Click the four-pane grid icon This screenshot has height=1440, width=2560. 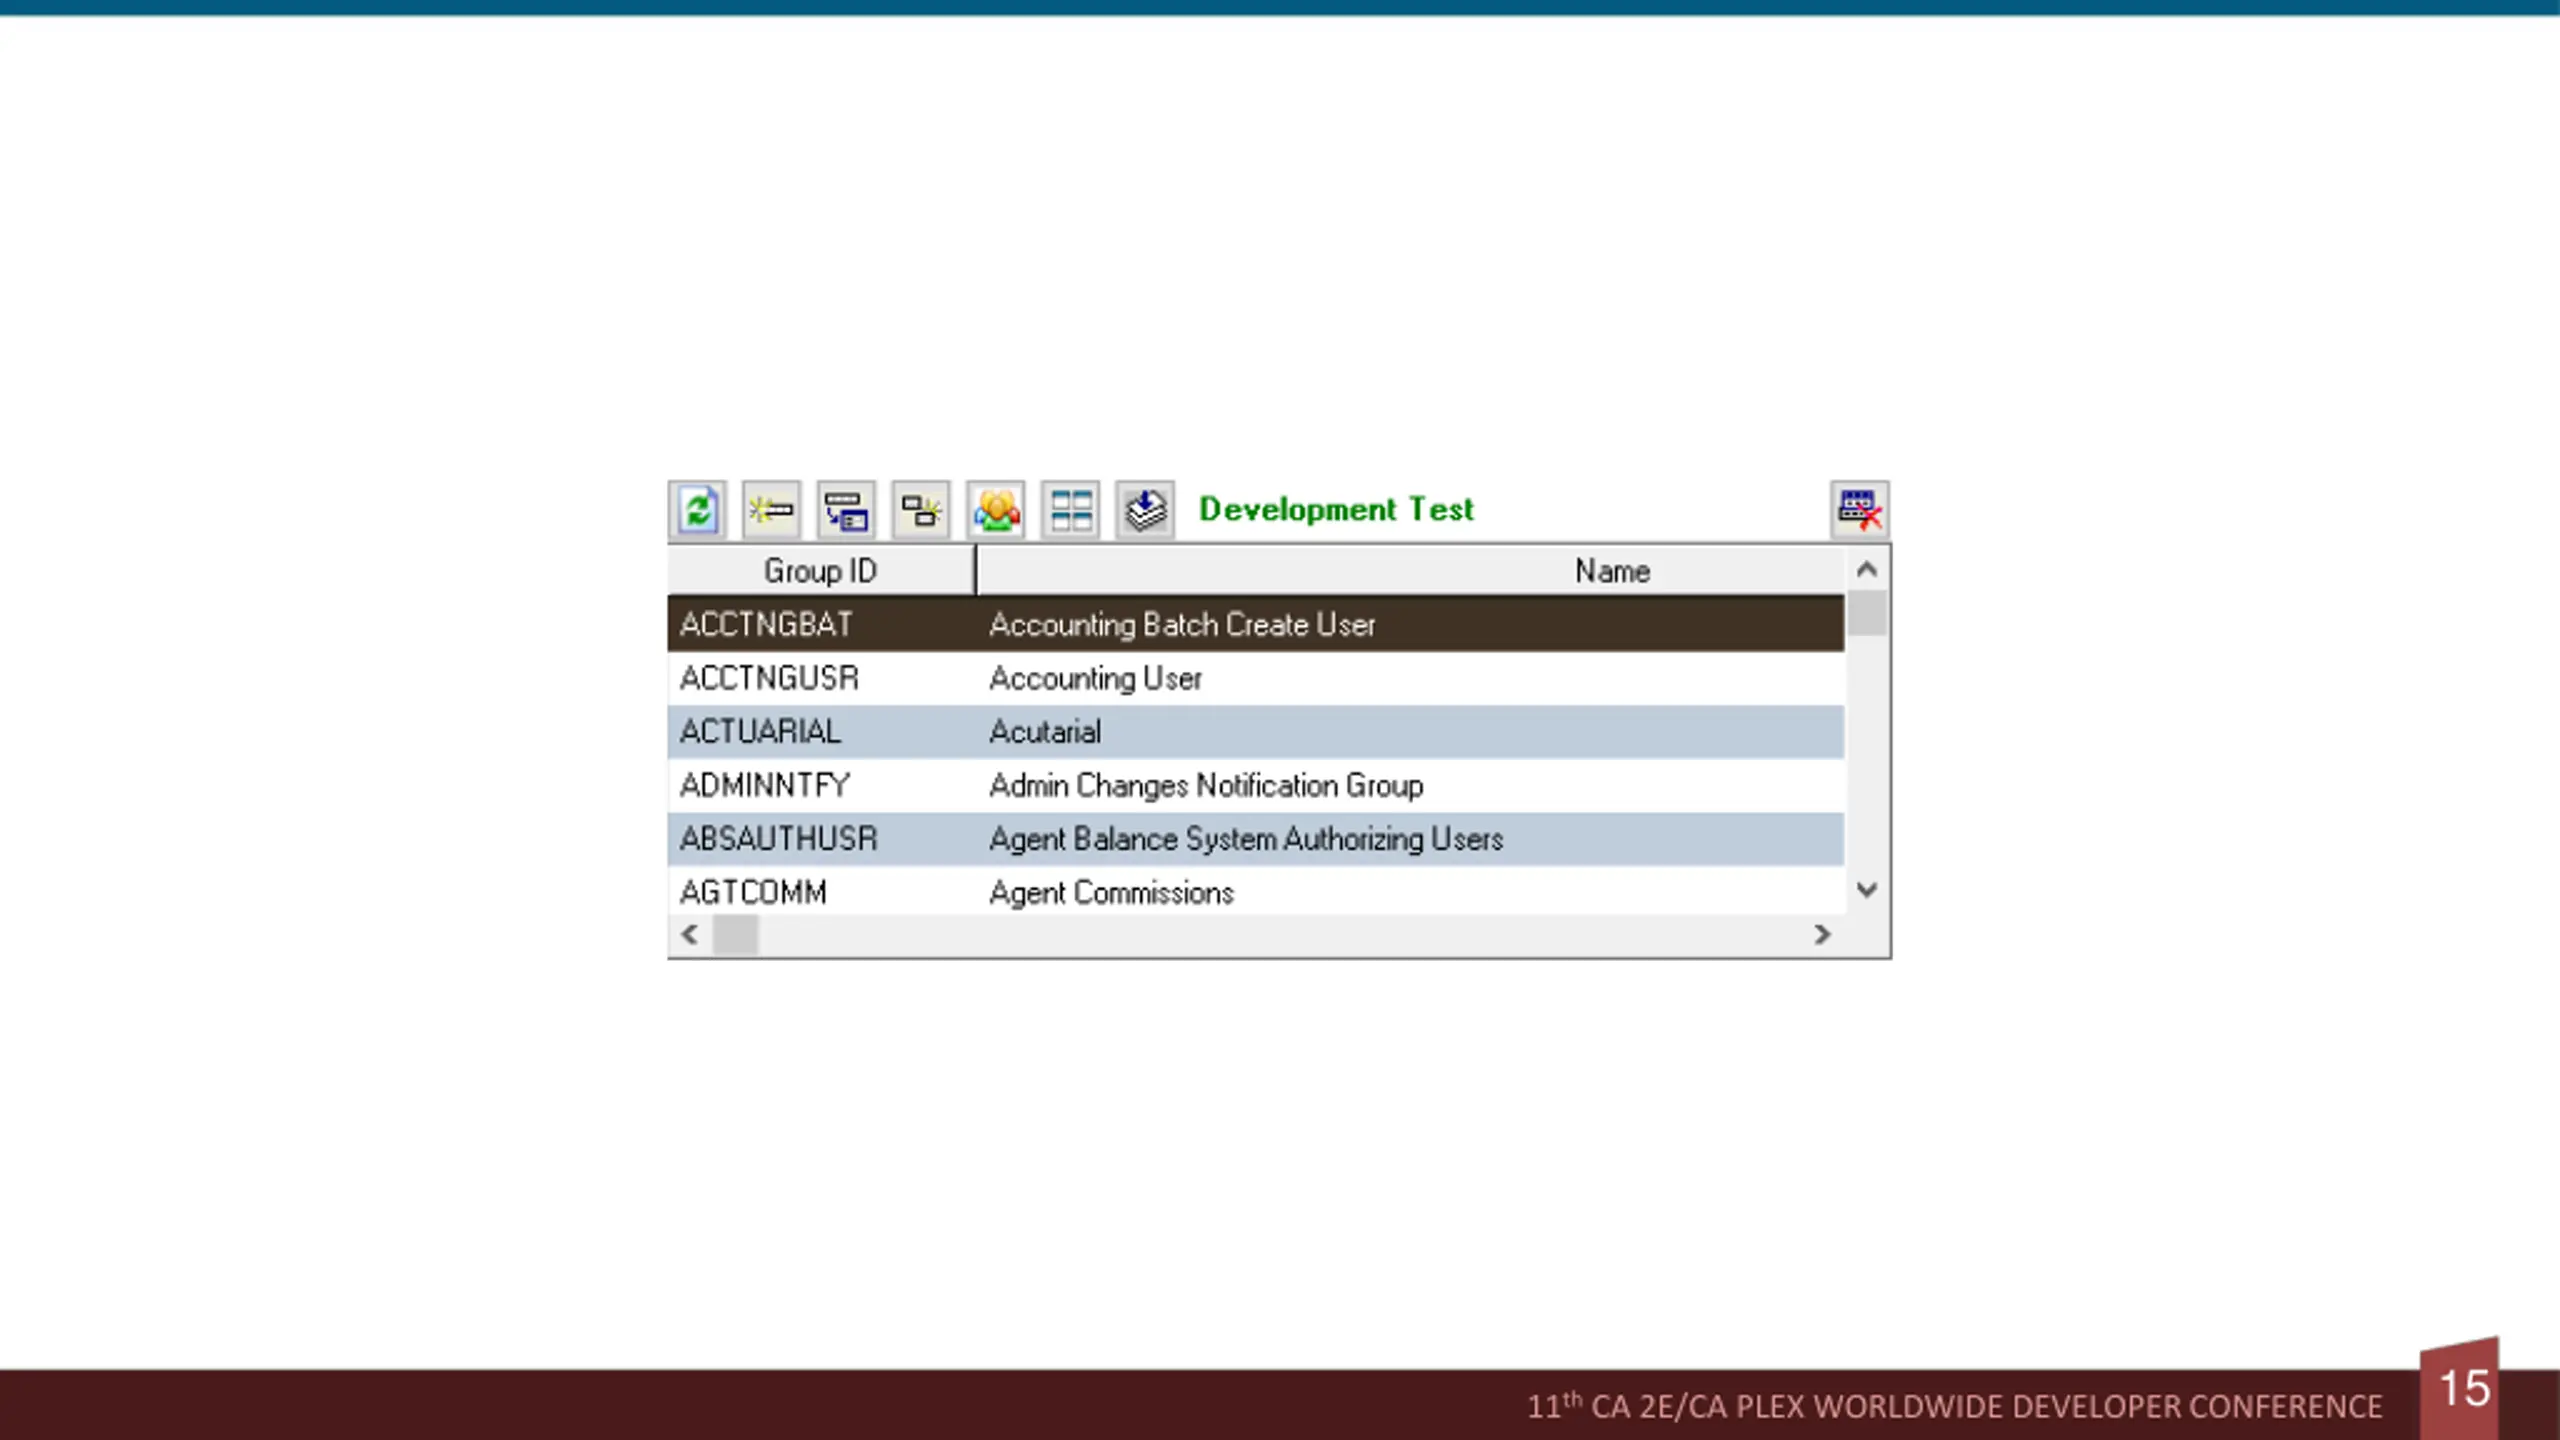pyautogui.click(x=1071, y=510)
